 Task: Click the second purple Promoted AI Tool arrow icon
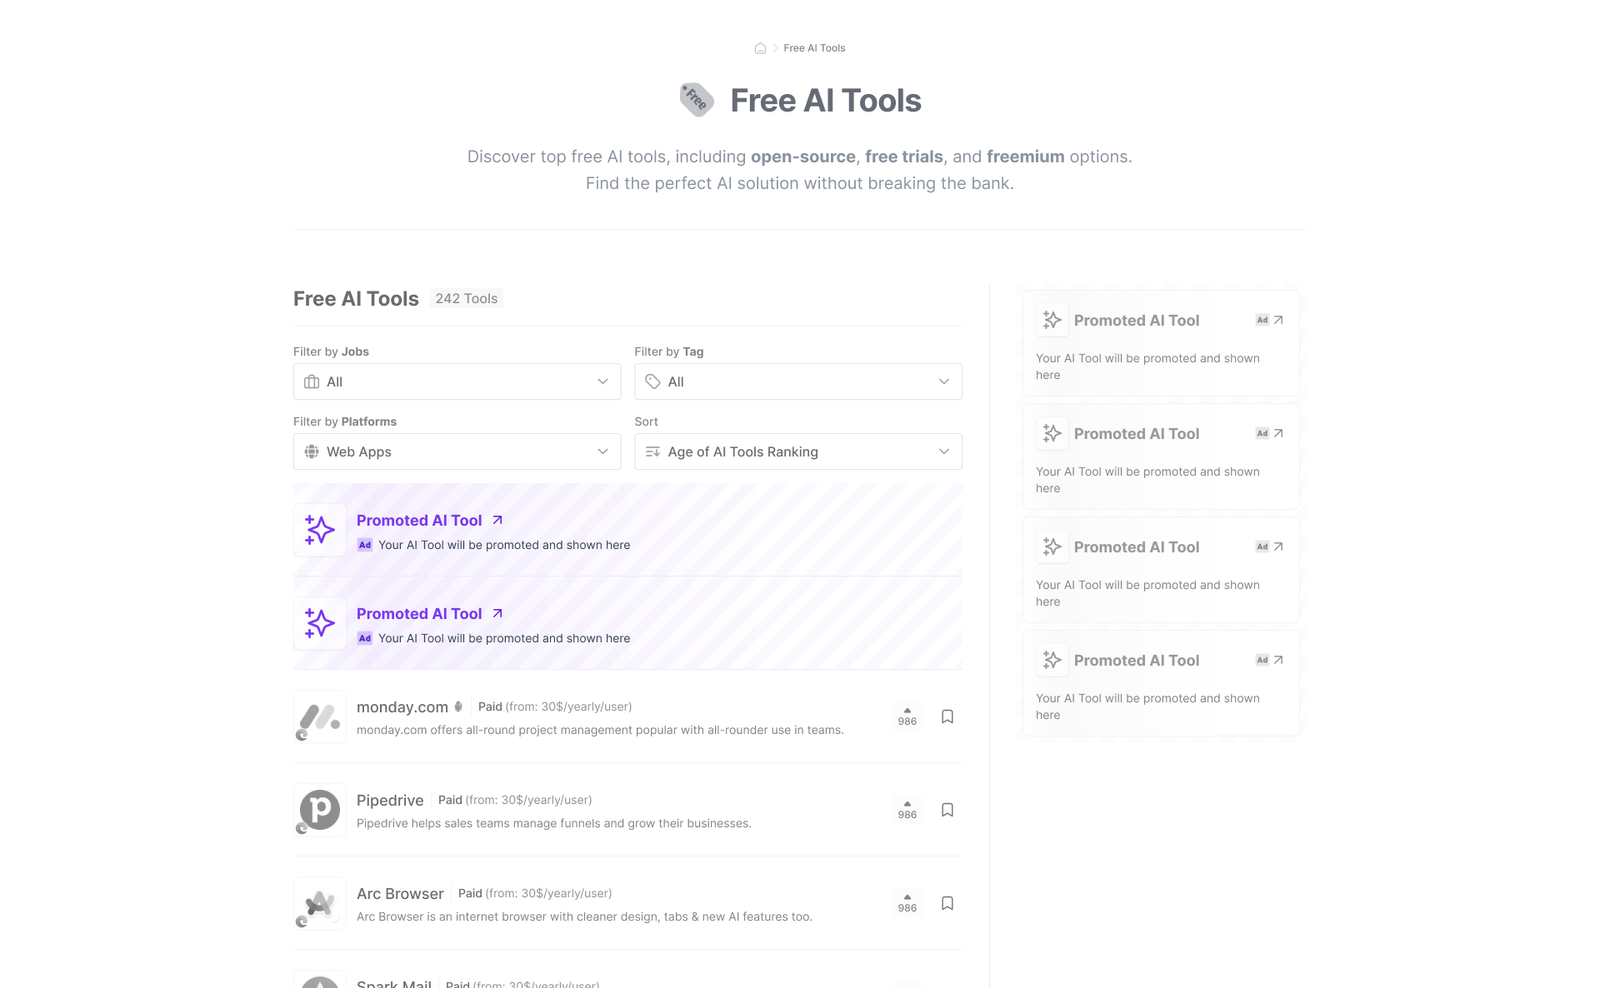pyautogui.click(x=497, y=613)
